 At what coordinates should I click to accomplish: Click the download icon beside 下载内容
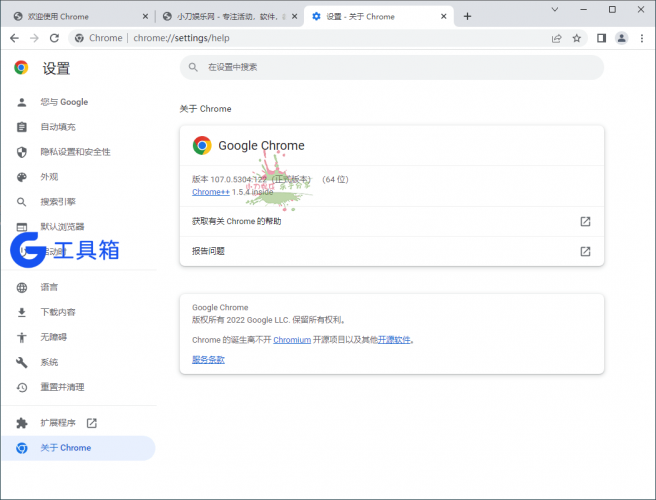[x=22, y=313]
